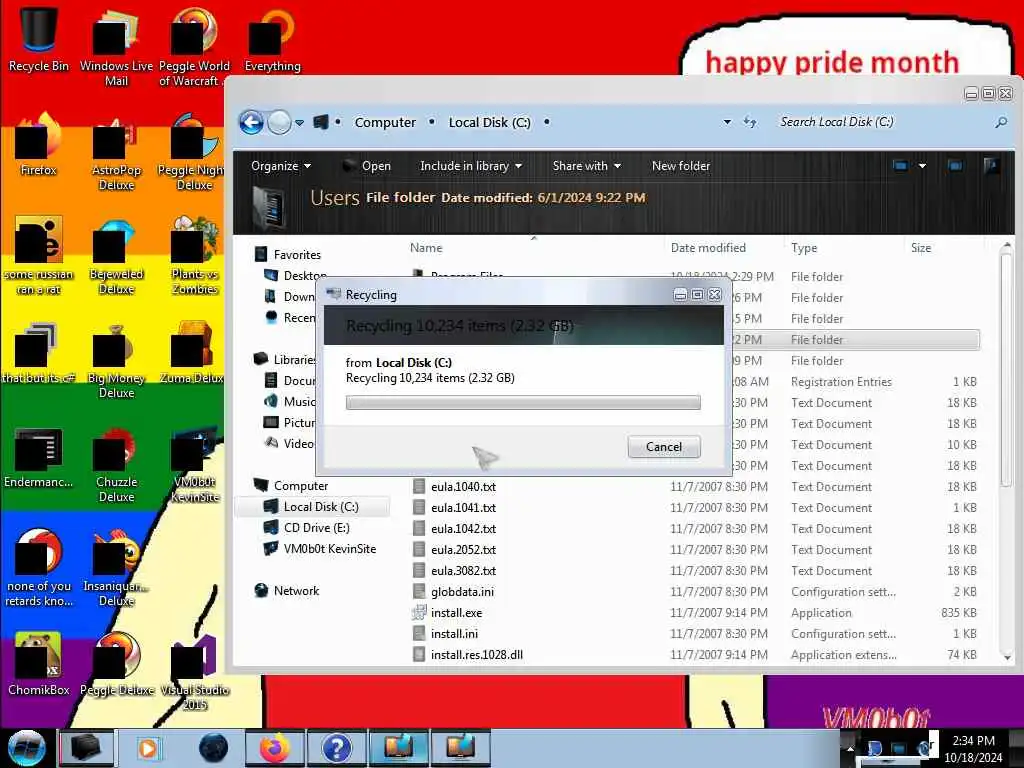Open Bejeweled Deluxe desktop icon
The image size is (1024, 768).
pos(116,255)
